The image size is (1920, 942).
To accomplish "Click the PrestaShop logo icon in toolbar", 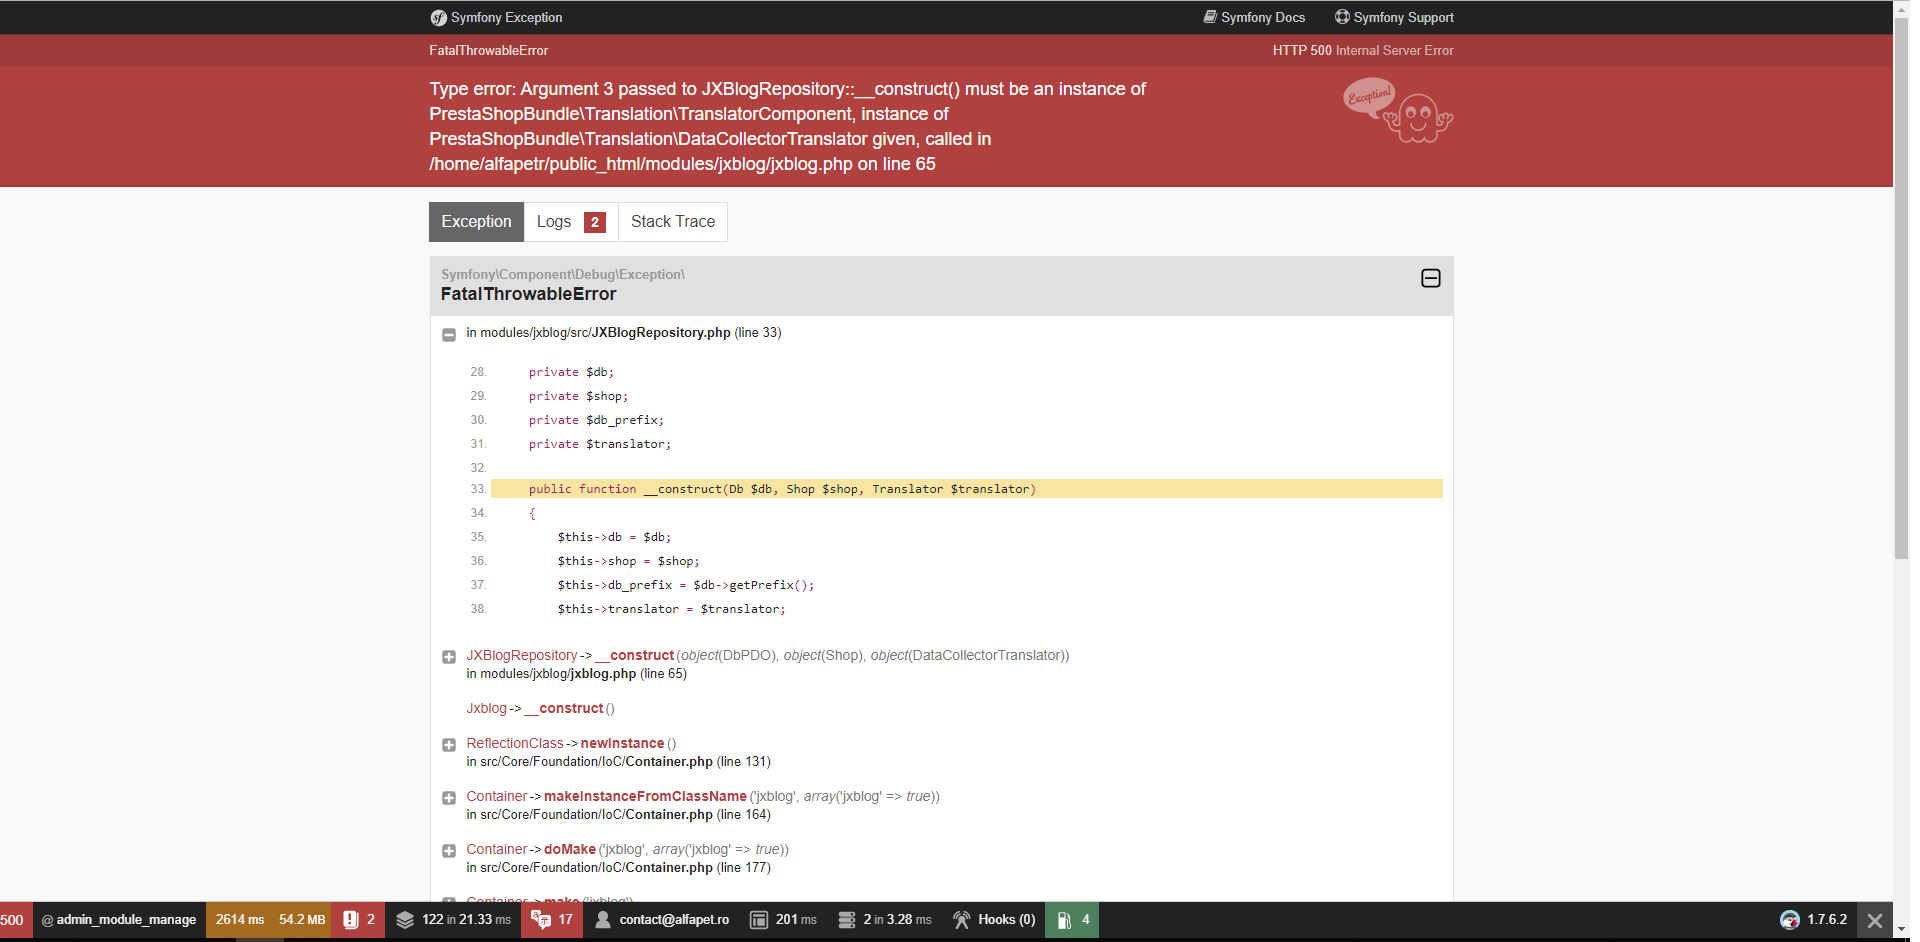I will [1790, 920].
